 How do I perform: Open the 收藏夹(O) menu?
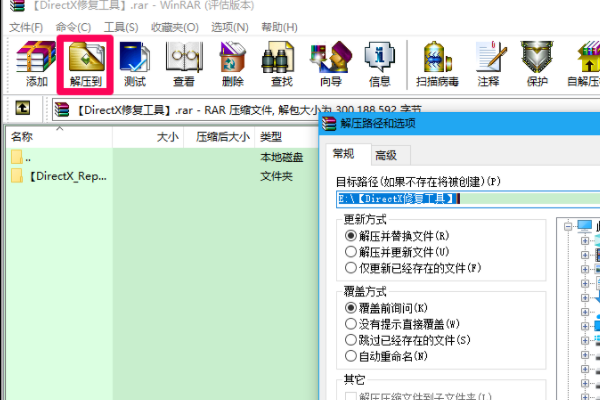pos(174,27)
